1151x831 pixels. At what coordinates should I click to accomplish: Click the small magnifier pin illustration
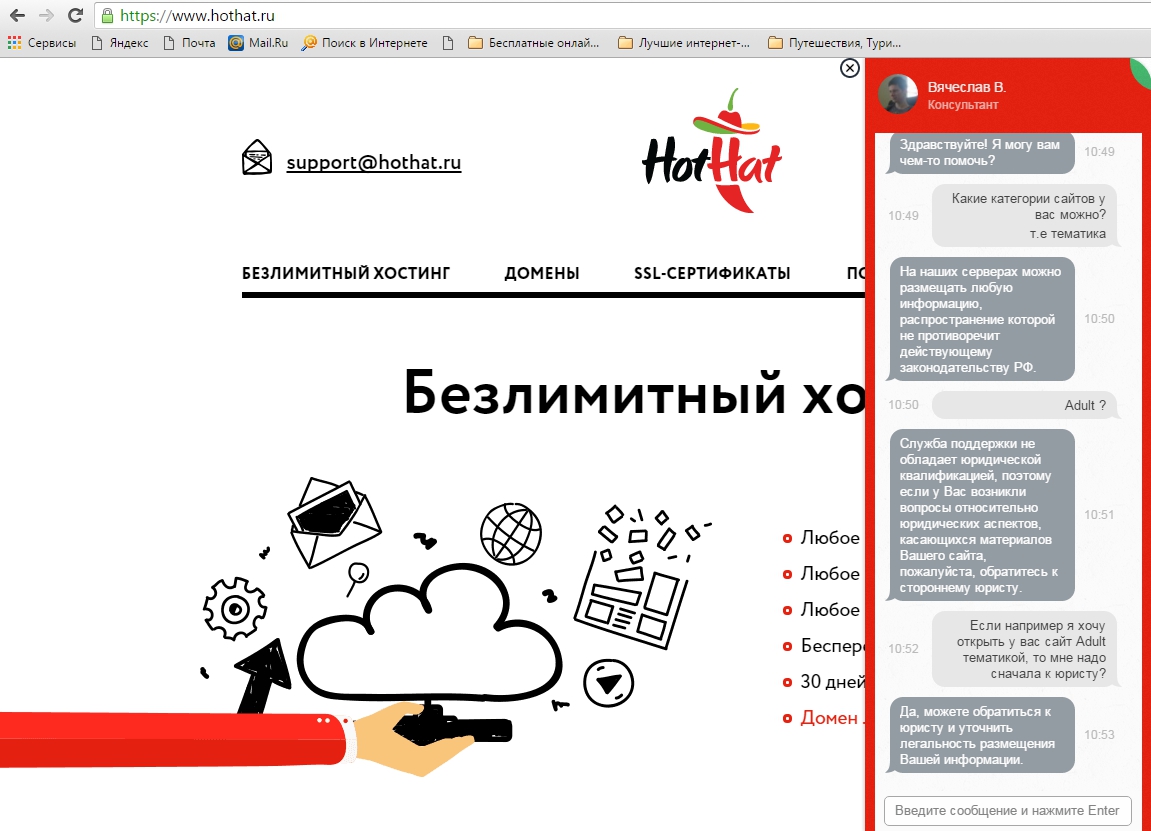[x=357, y=579]
